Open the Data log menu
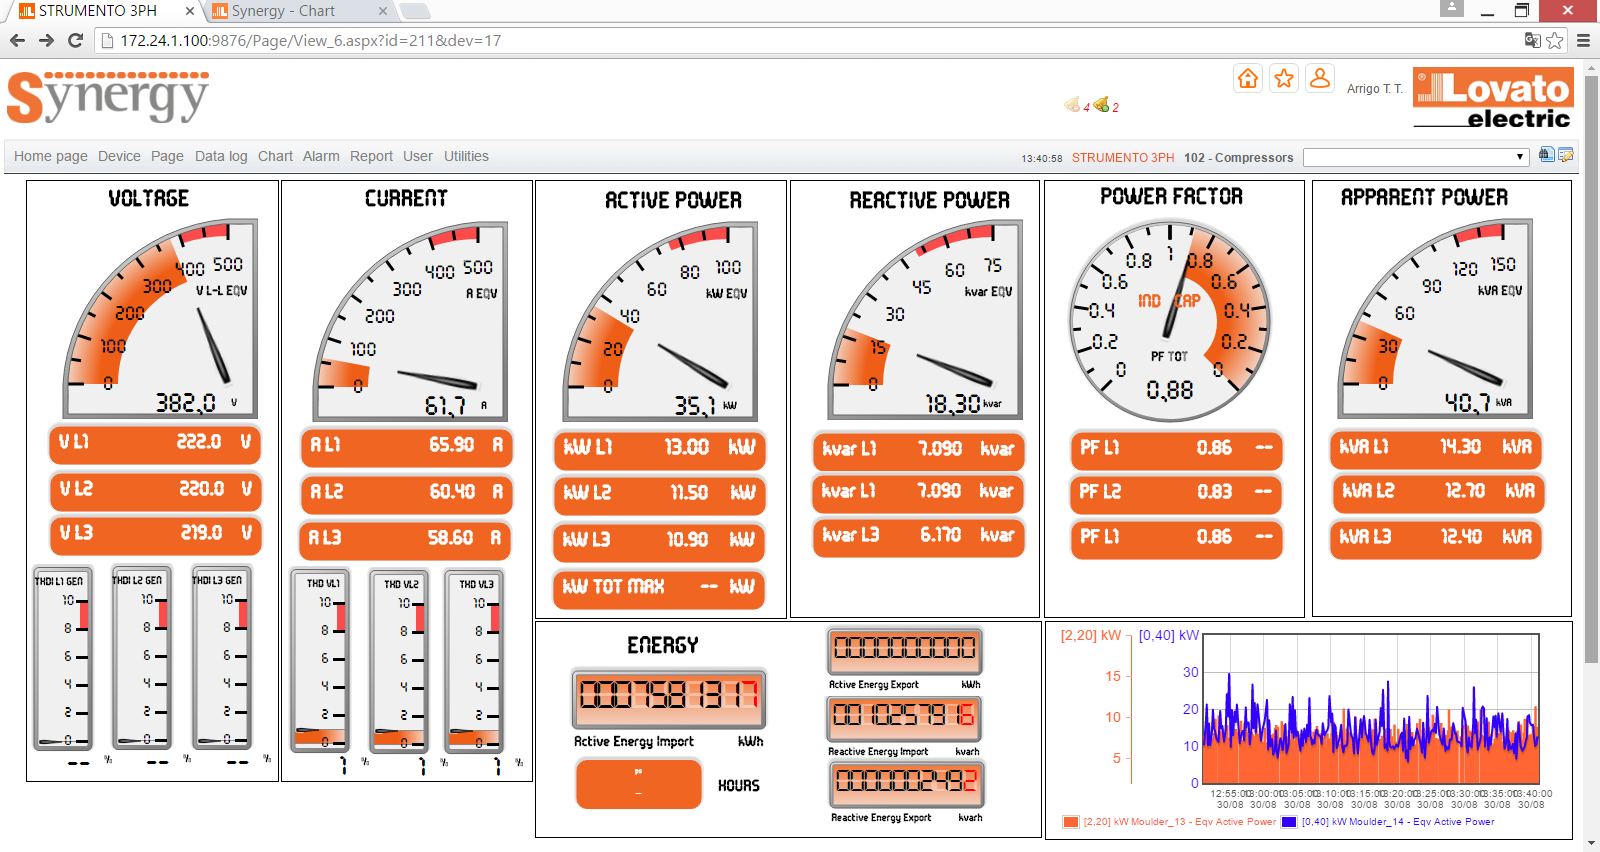 (x=221, y=156)
